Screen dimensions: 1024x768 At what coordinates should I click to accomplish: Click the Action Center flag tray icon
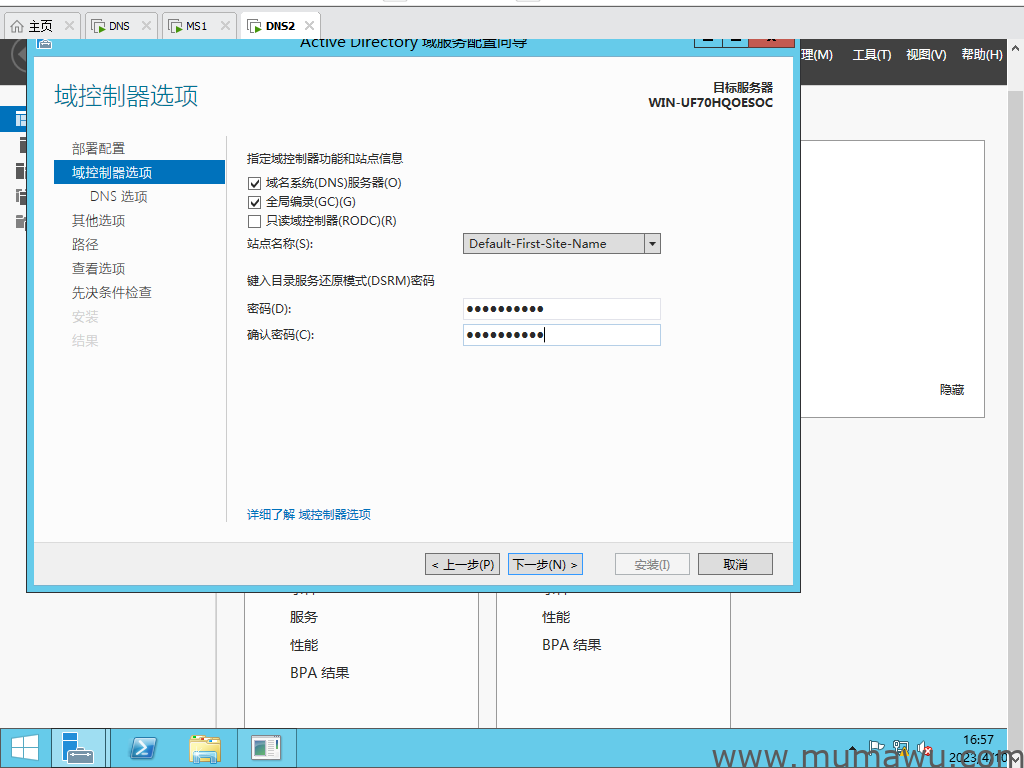click(877, 747)
